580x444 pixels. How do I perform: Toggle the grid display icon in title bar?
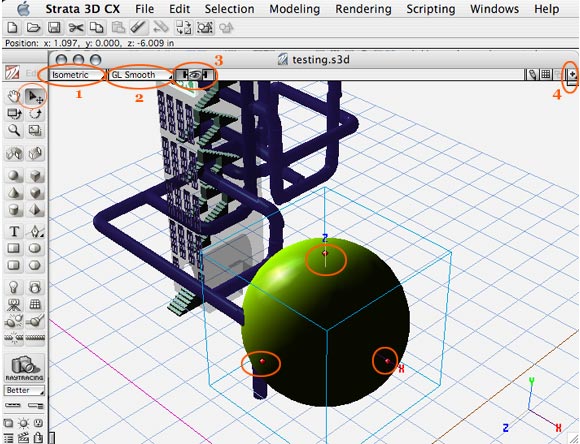(x=546, y=75)
